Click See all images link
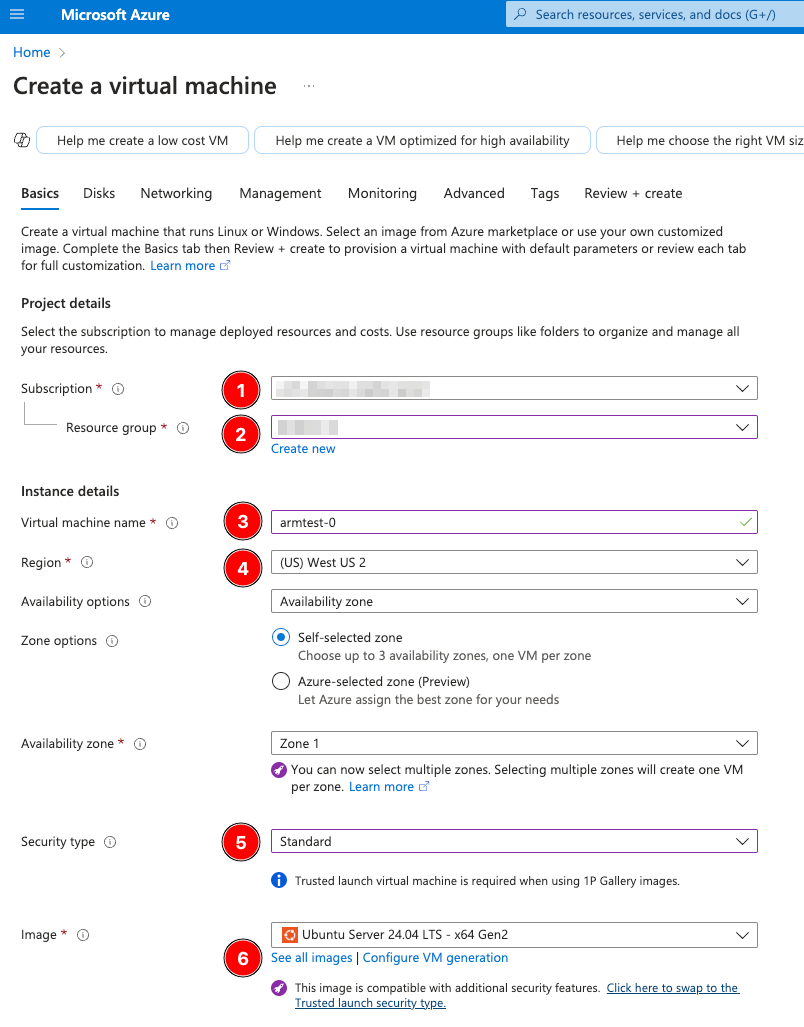804x1027 pixels. click(312, 958)
